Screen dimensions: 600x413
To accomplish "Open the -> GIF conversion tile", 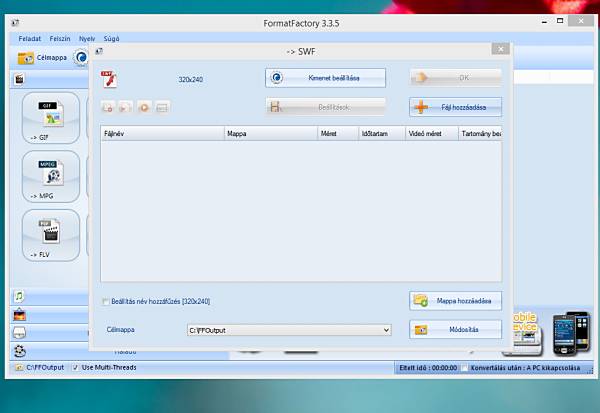I will (51, 118).
